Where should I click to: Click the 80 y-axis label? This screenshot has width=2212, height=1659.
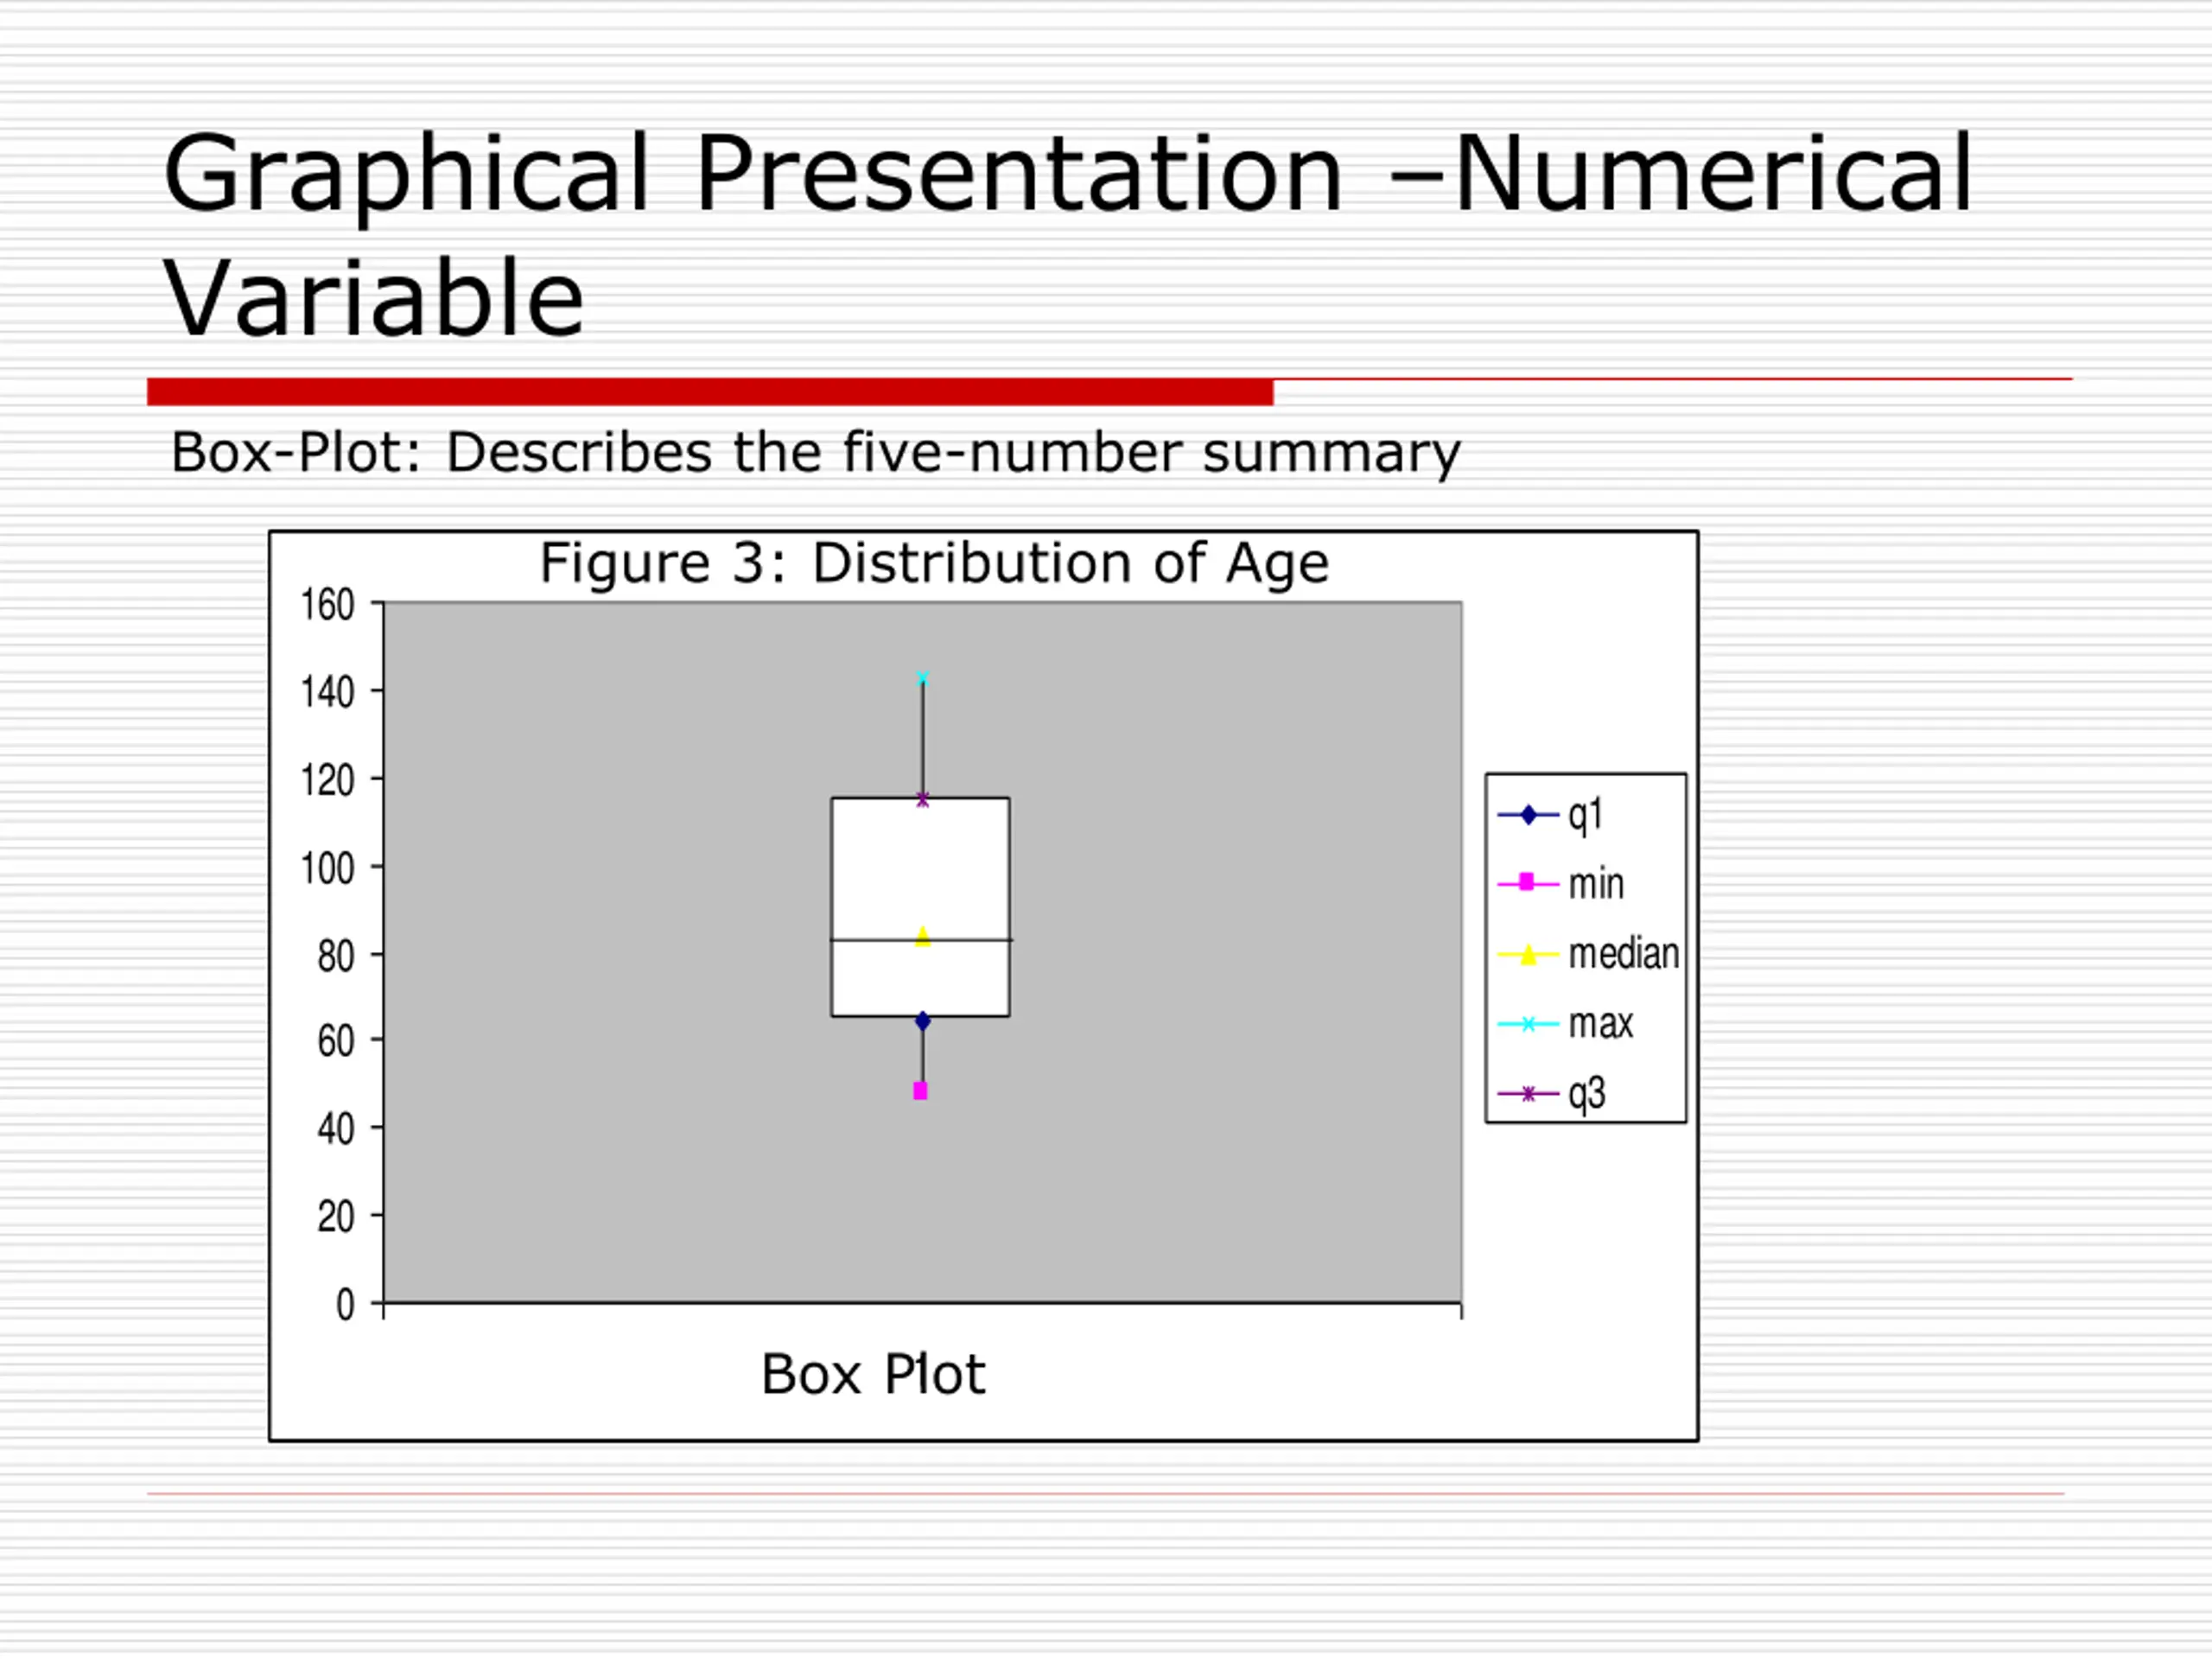[x=336, y=955]
